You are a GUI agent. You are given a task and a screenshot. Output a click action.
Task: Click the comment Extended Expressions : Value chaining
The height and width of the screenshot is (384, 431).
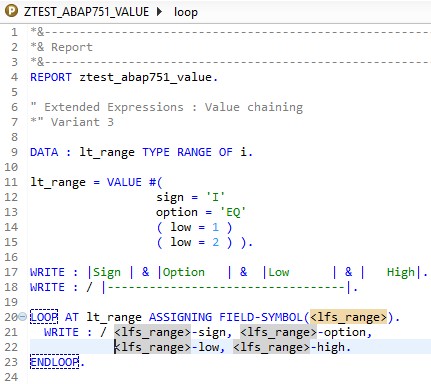click(x=167, y=107)
